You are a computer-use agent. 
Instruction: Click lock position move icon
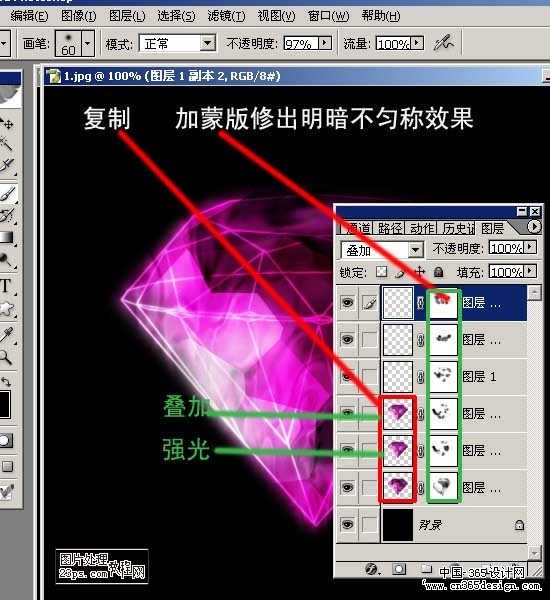click(420, 272)
